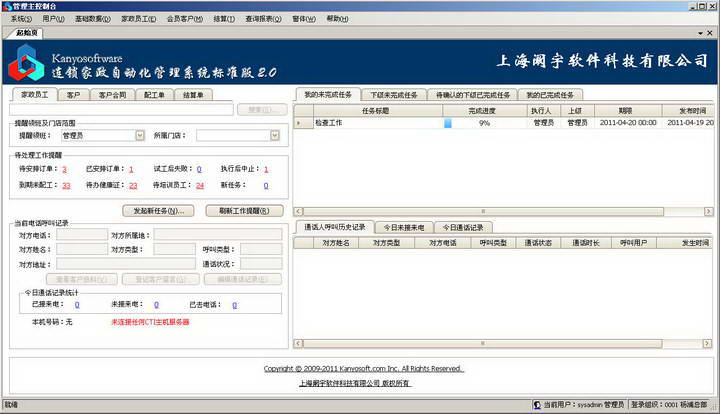Switch to the 今日未接来电 tab

click(404, 228)
